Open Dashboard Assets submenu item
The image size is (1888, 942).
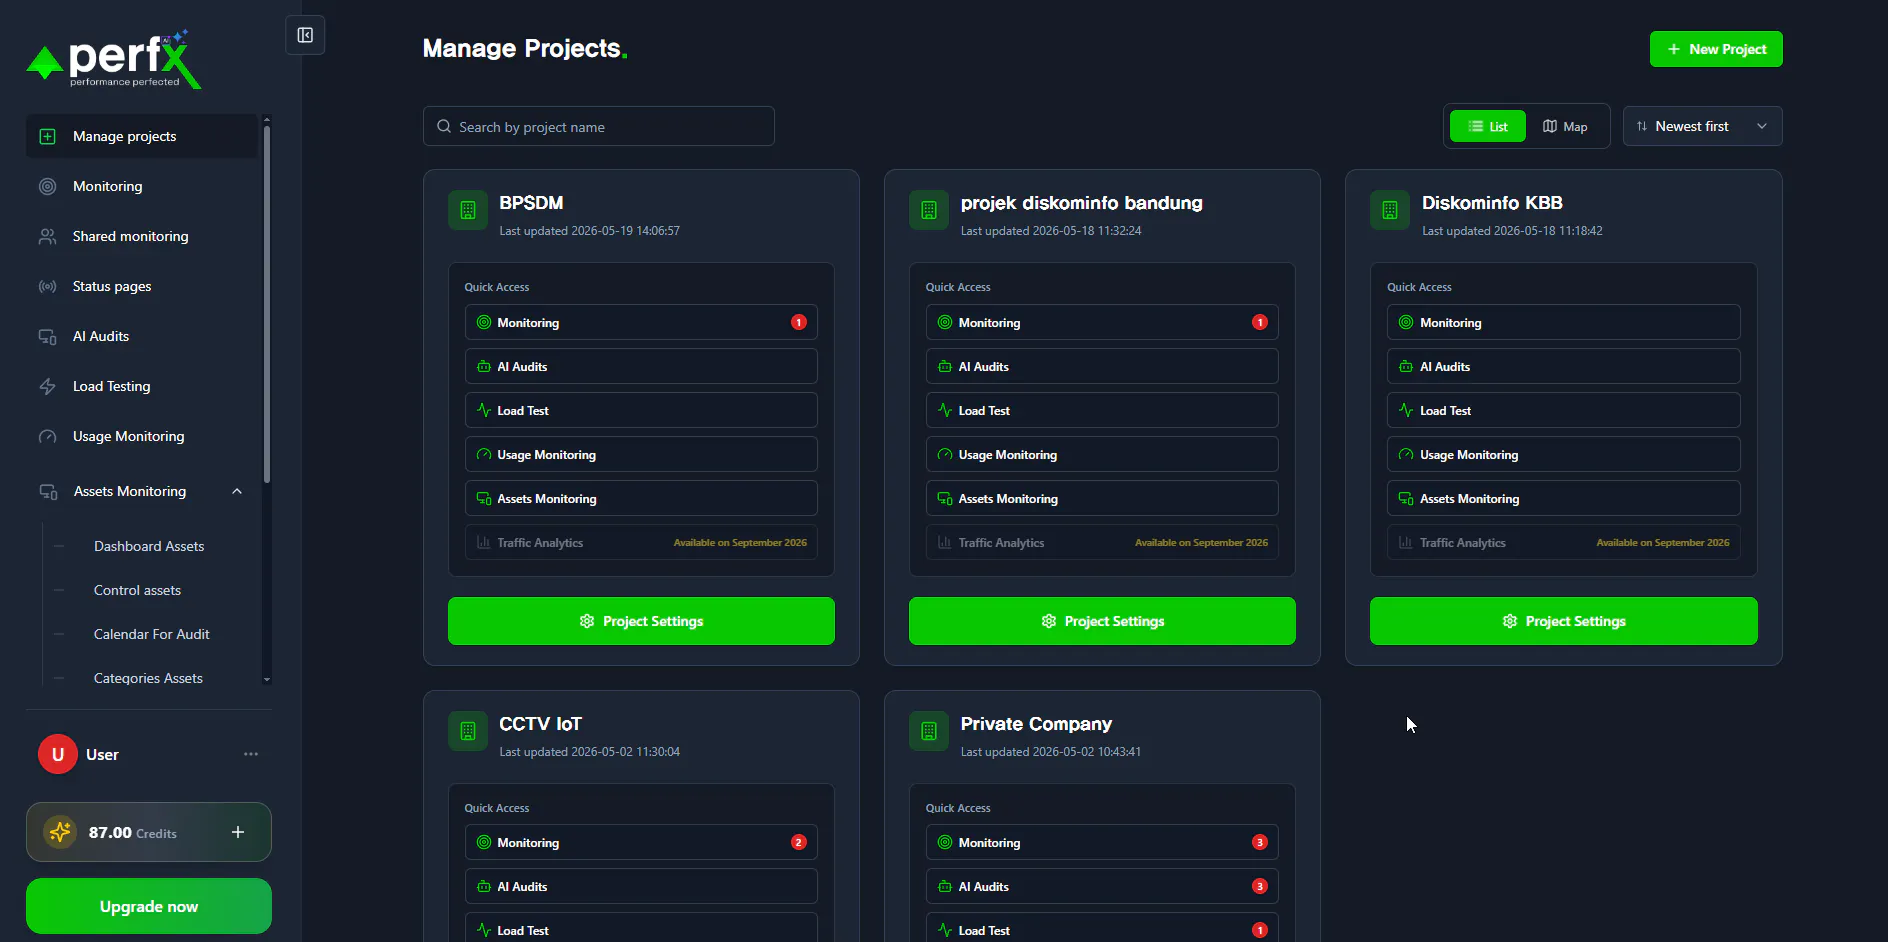point(149,546)
